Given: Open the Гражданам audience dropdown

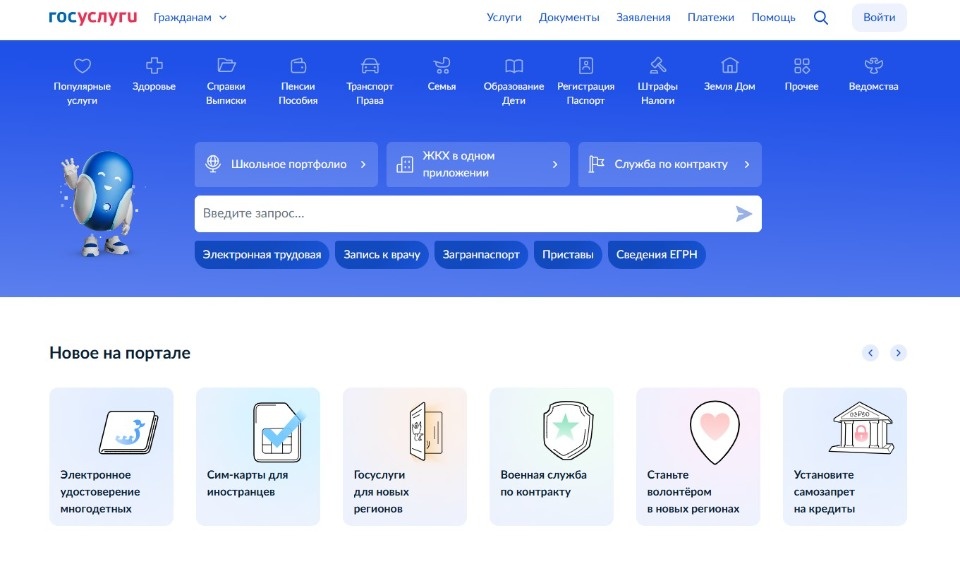Looking at the screenshot, I should [190, 18].
